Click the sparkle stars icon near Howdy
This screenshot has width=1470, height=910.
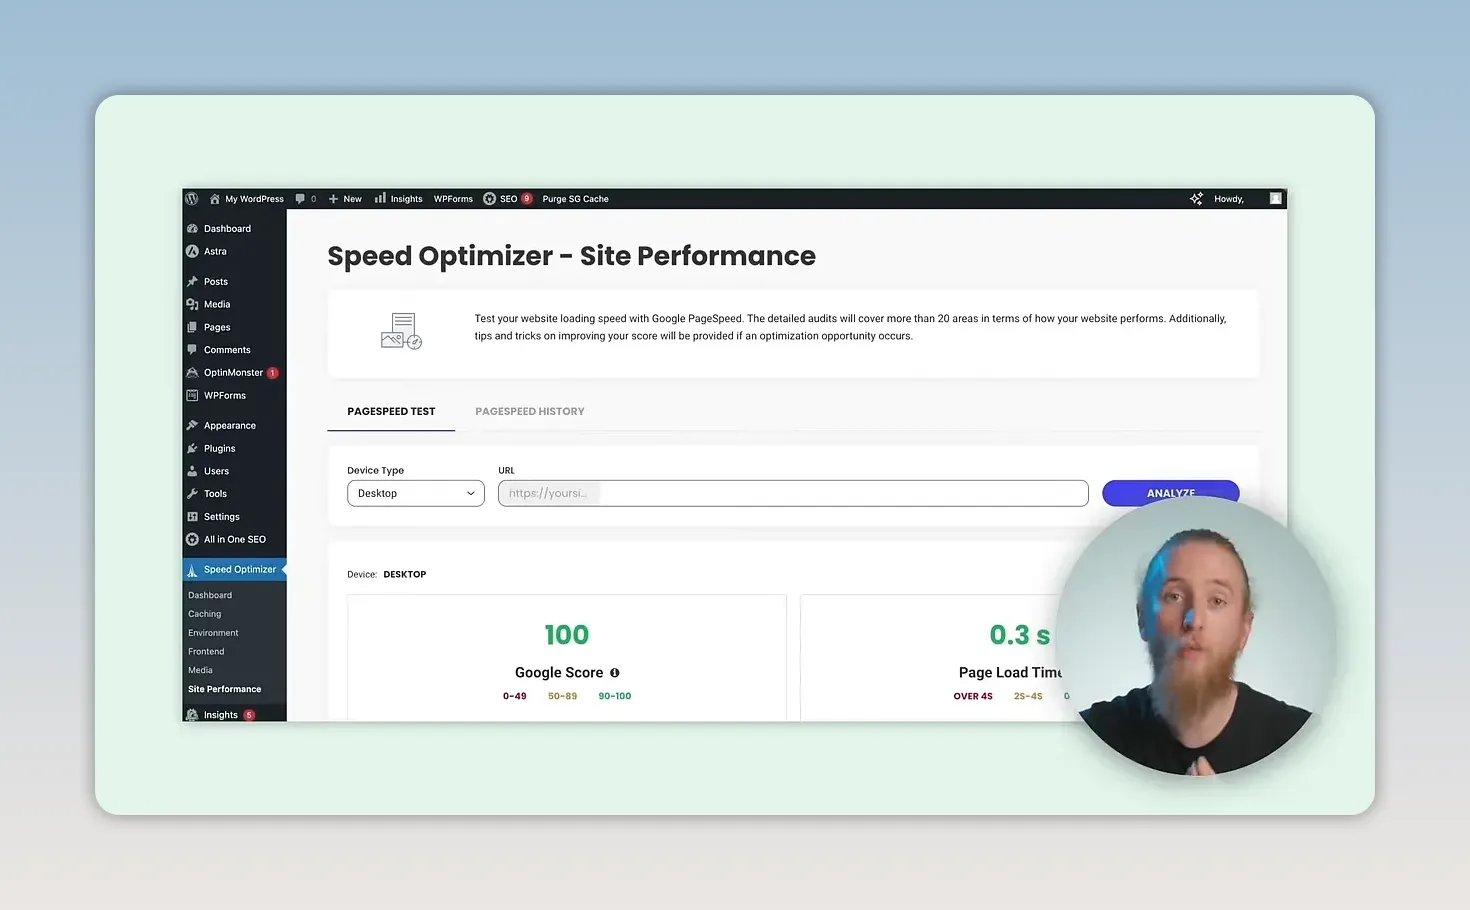tap(1196, 199)
